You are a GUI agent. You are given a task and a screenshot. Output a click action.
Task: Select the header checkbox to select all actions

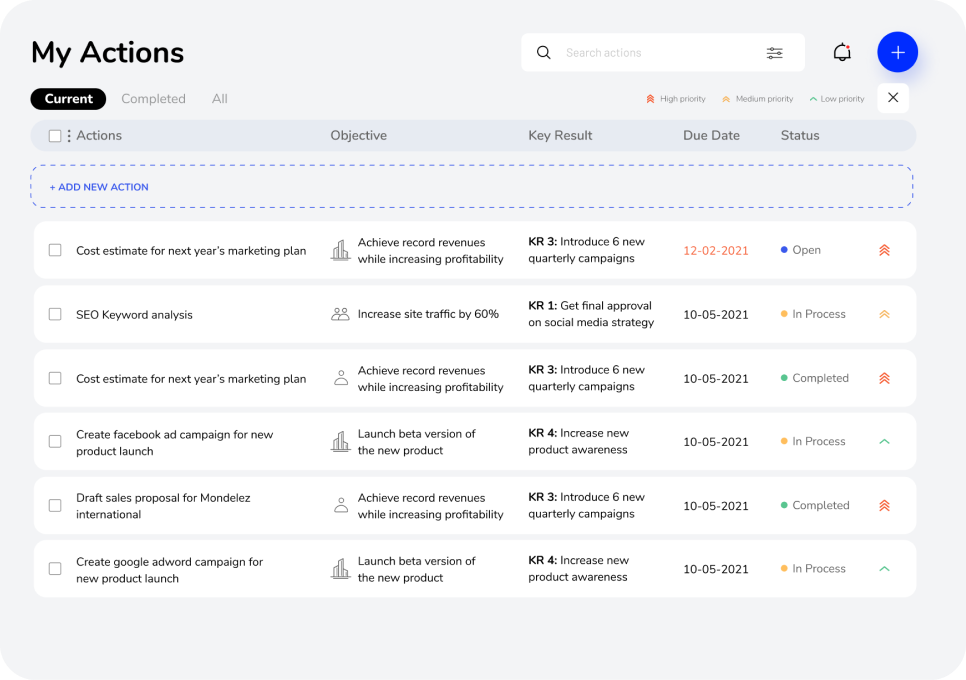pos(55,135)
